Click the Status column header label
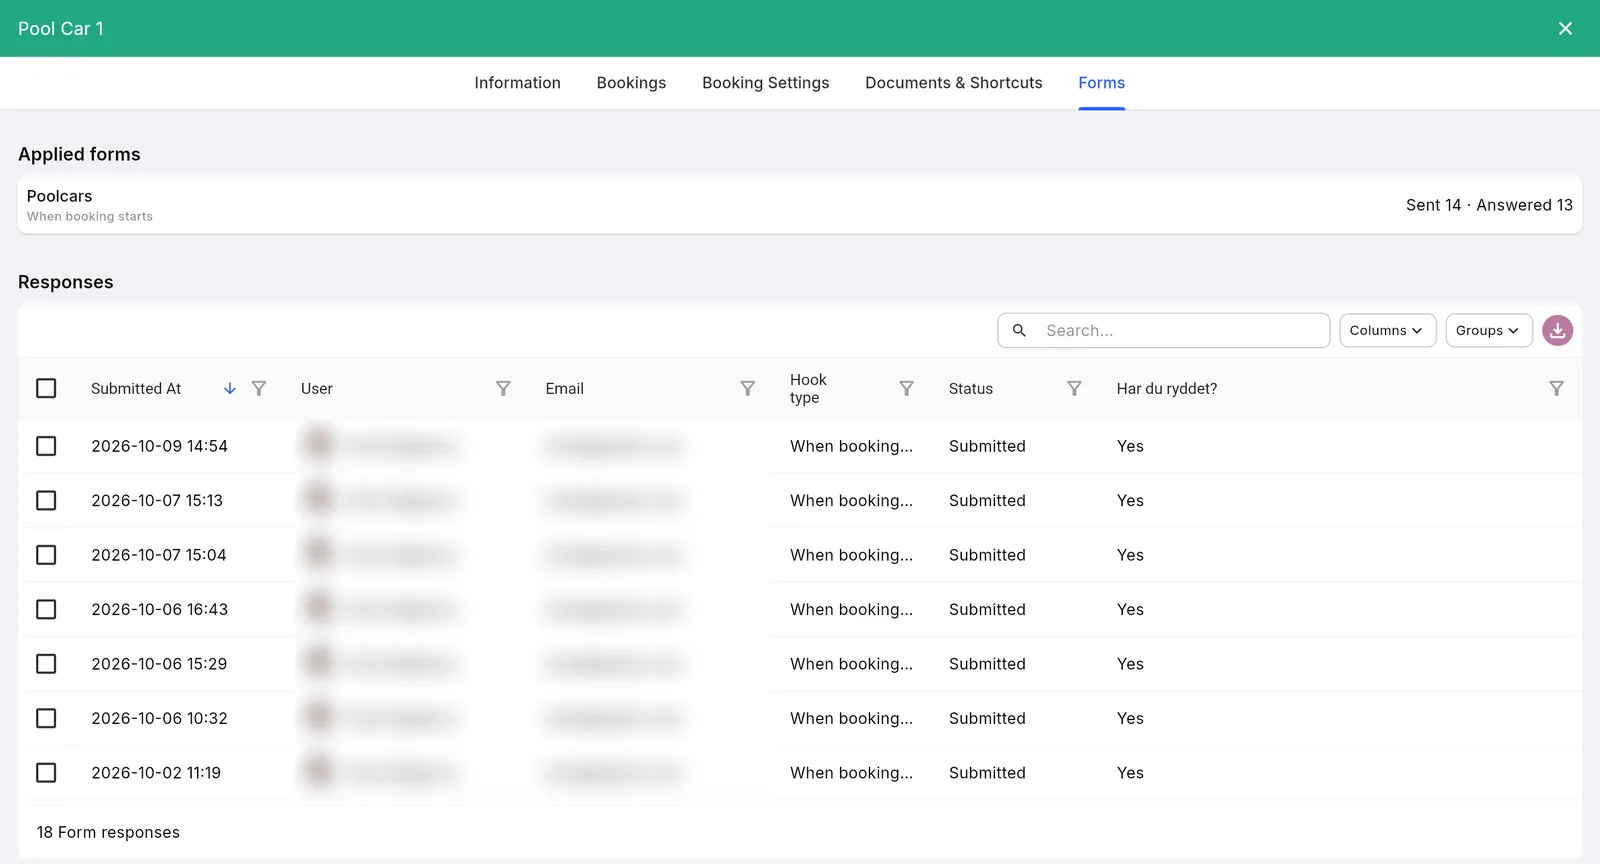Viewport: 1600px width, 864px height. tap(970, 388)
